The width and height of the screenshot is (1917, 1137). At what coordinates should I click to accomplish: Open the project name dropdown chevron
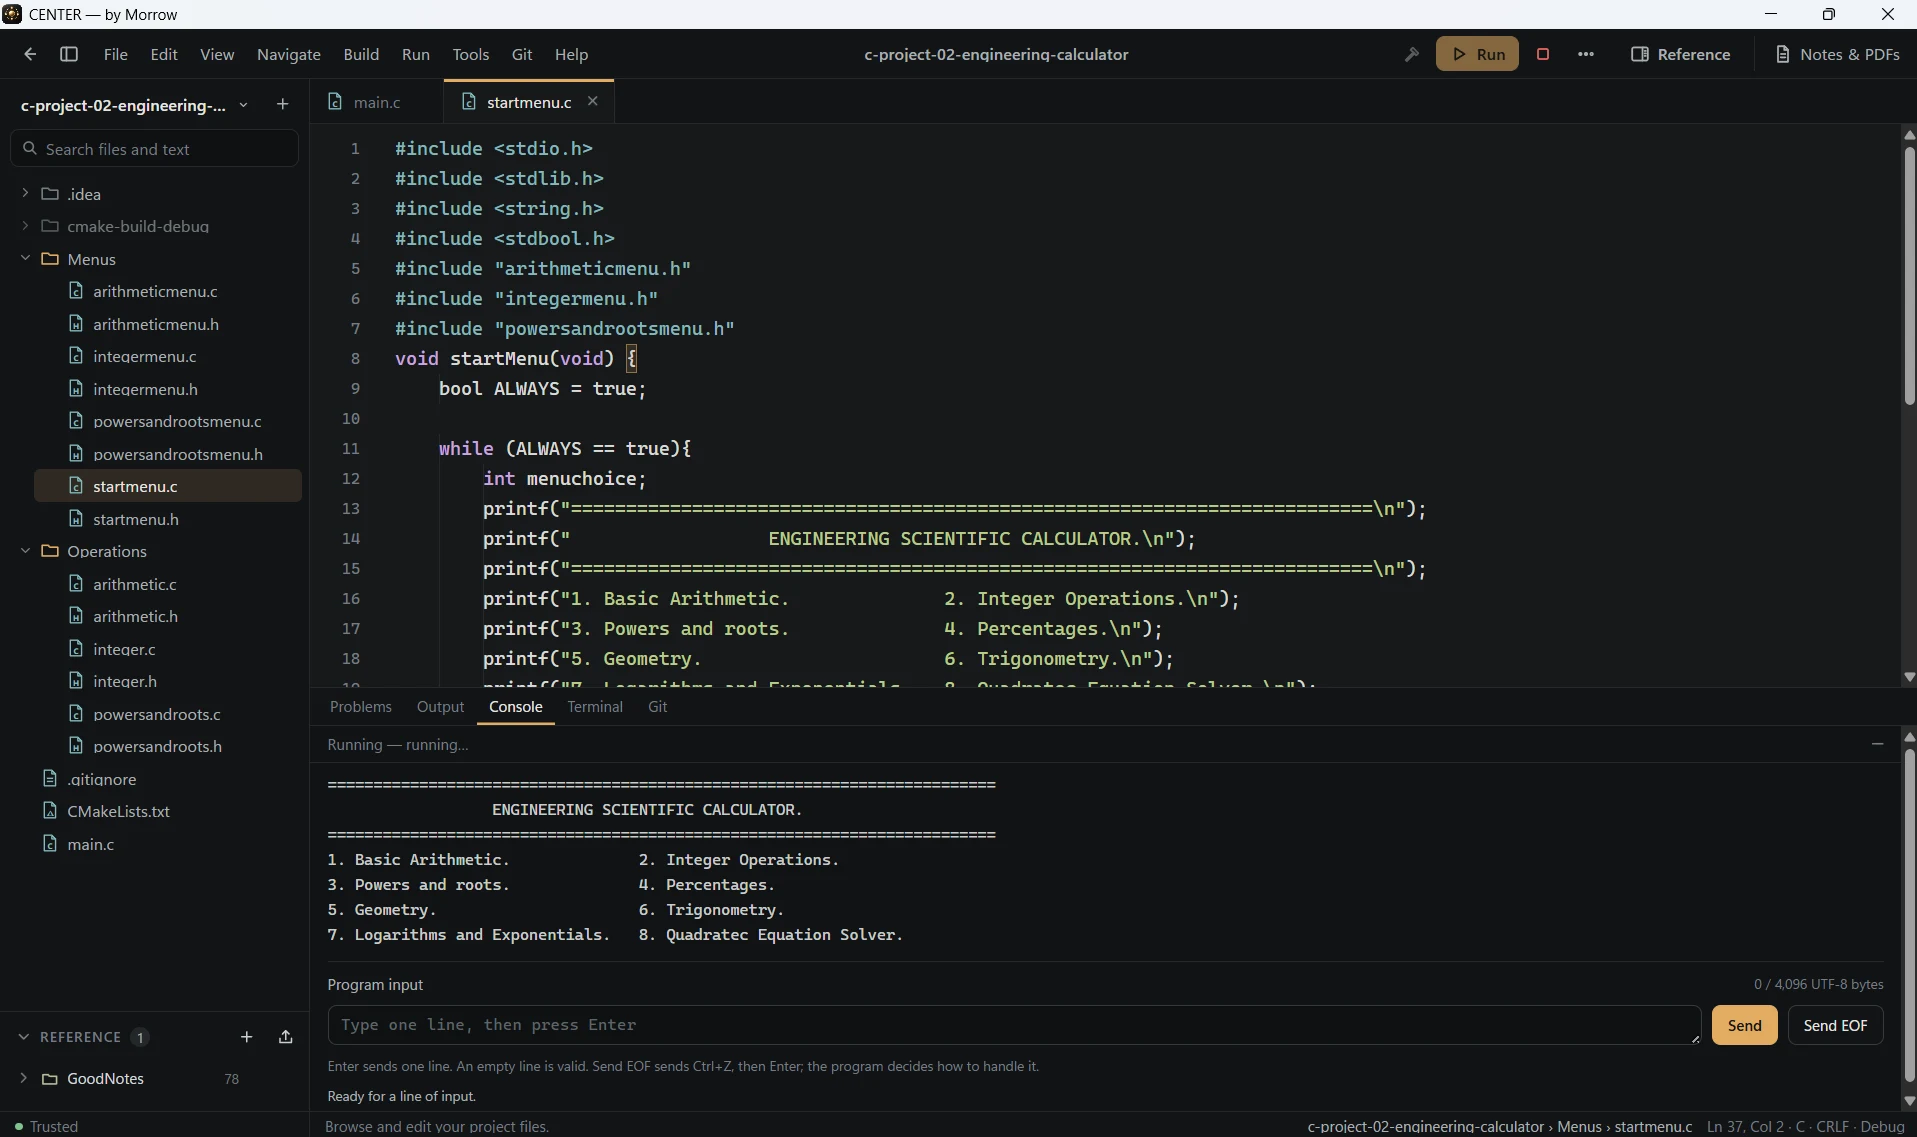click(x=243, y=105)
